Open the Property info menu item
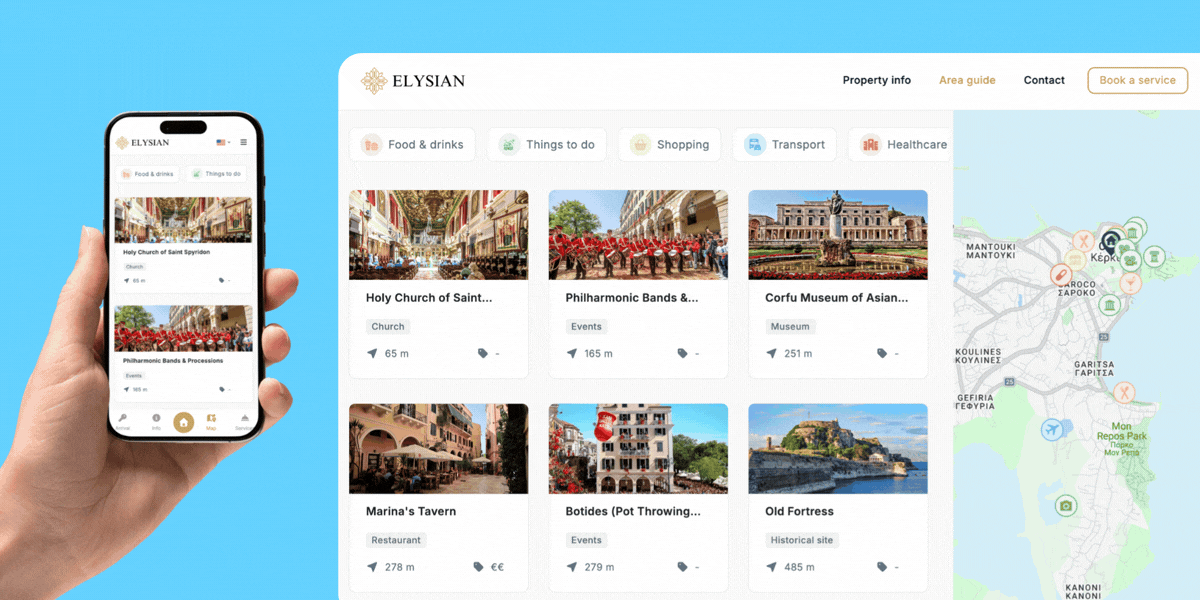The image size is (1200, 600). 876,80
